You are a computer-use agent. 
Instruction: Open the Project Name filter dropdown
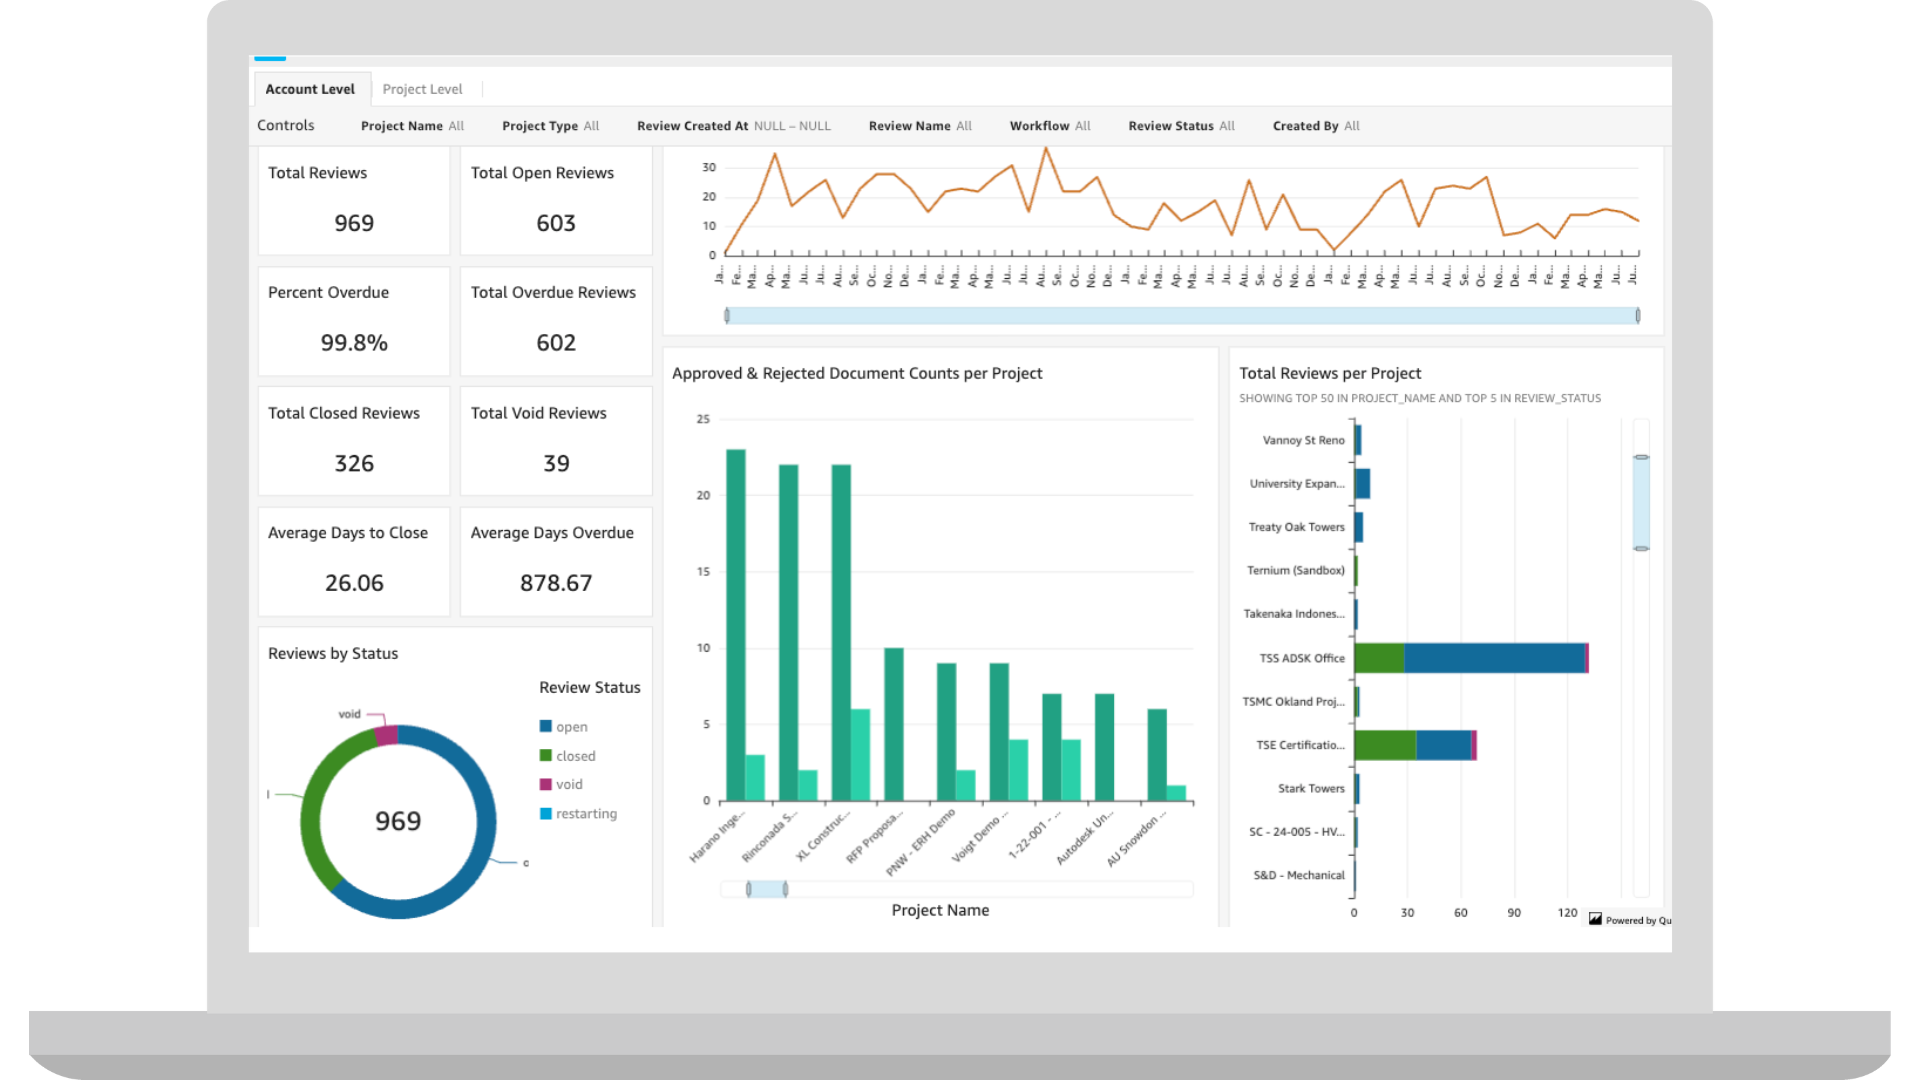(x=411, y=126)
